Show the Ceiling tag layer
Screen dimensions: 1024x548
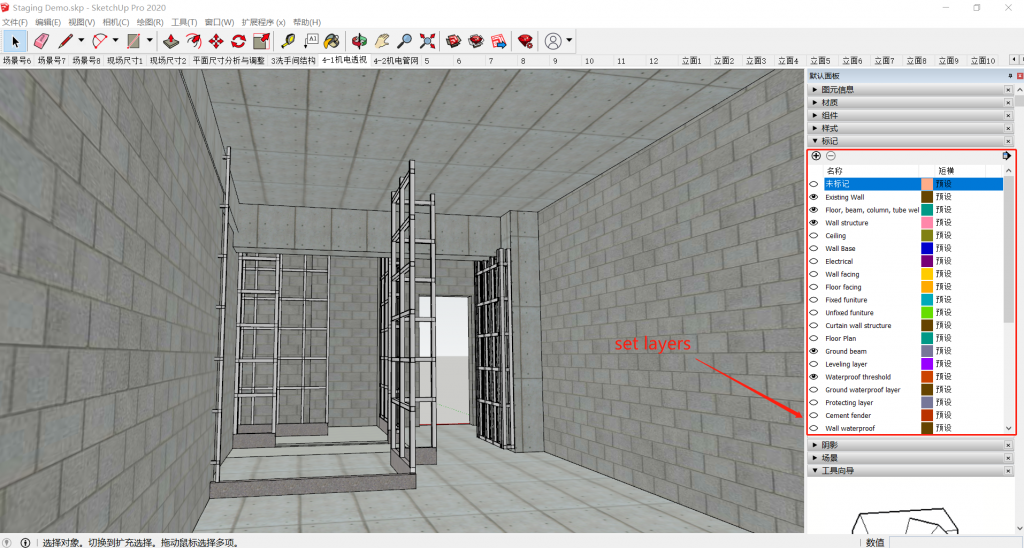coord(814,236)
